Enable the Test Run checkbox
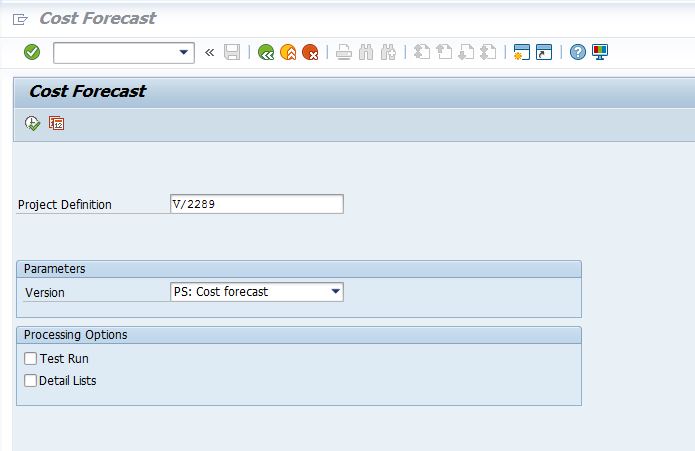Viewport: 695px width, 451px height. click(31, 358)
